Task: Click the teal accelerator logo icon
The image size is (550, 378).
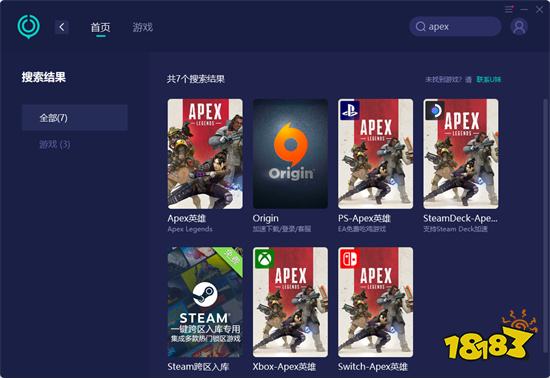Action: coord(28,27)
